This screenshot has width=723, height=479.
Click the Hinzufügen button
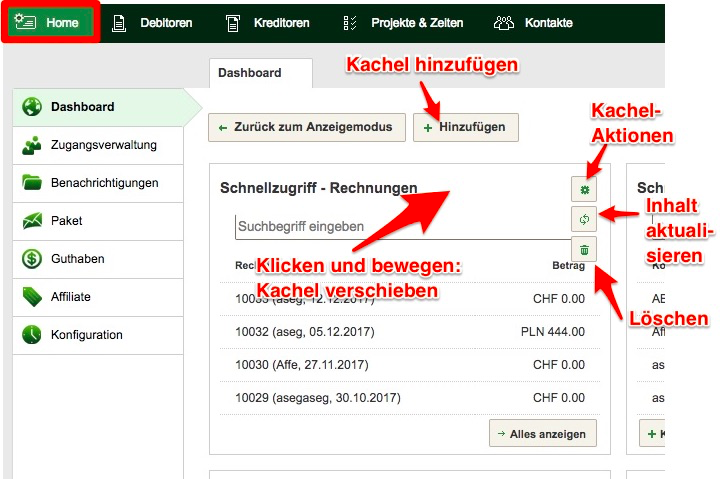click(466, 127)
